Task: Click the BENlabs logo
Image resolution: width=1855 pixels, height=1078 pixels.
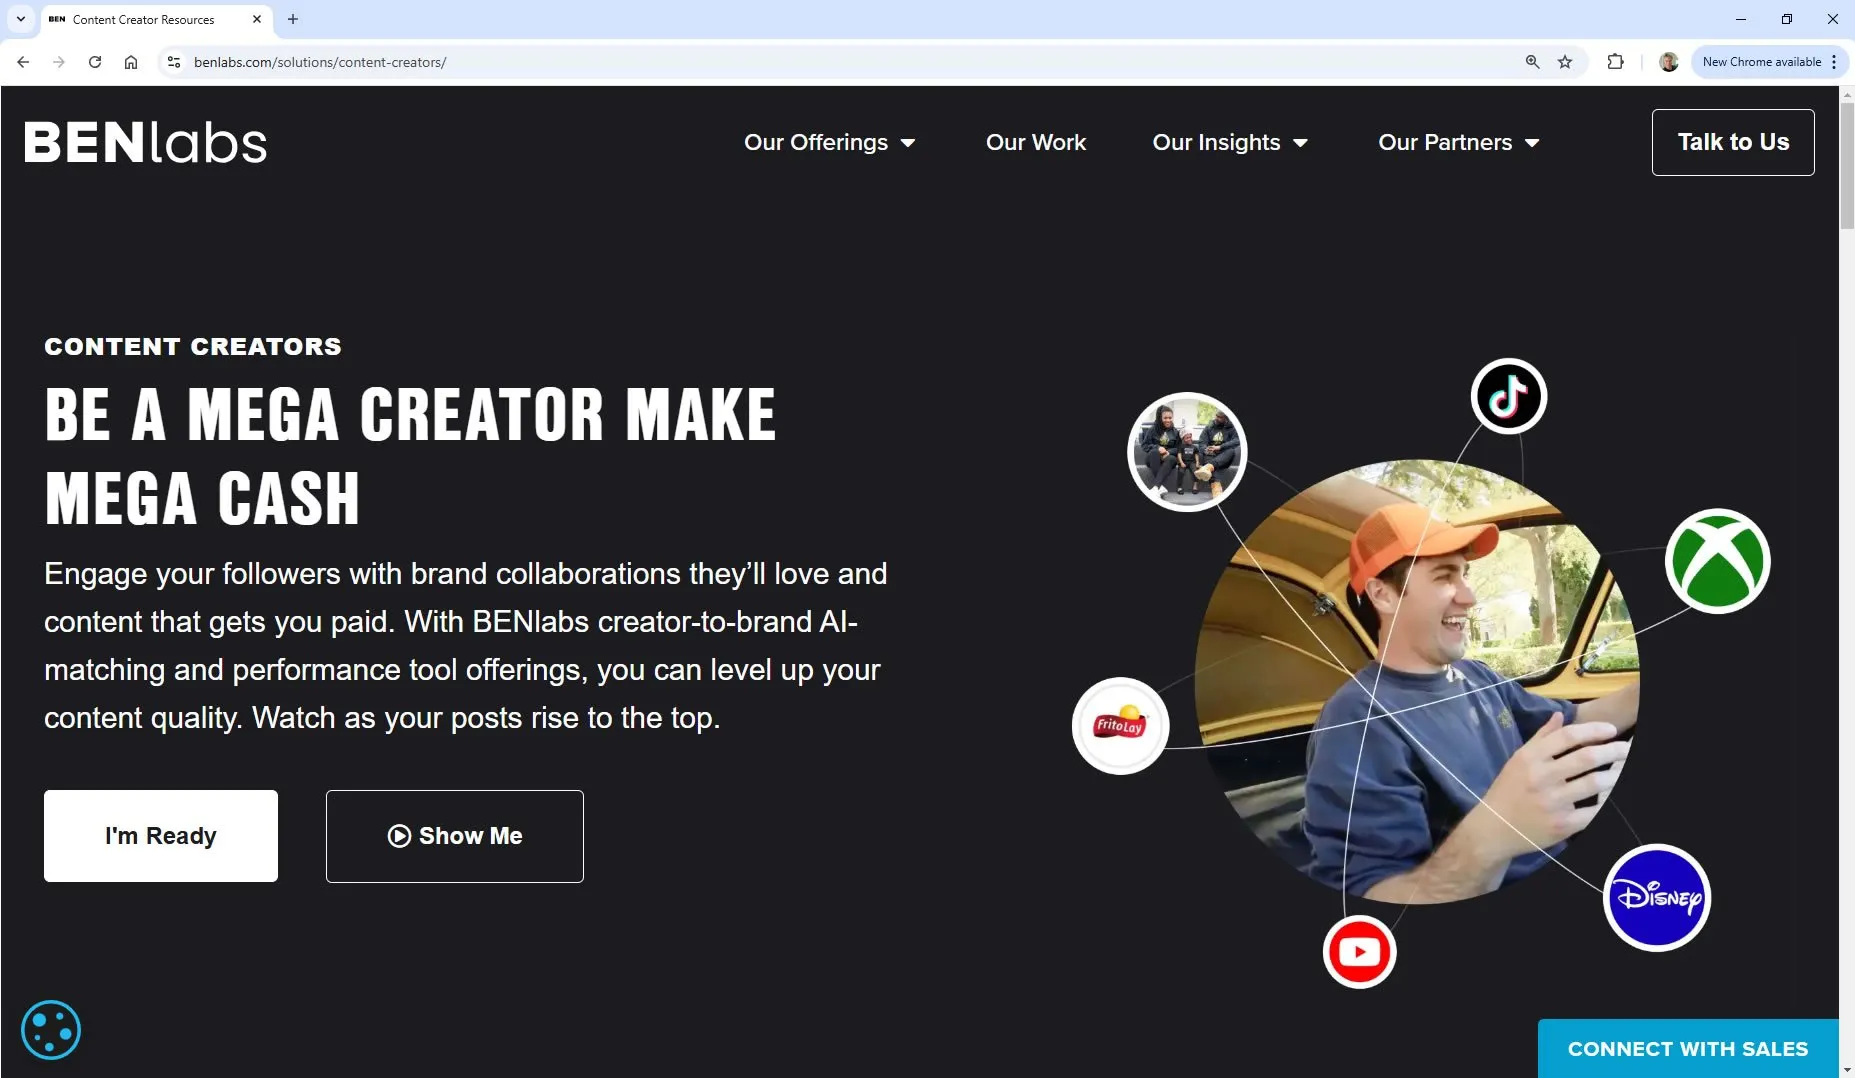Action: point(145,142)
